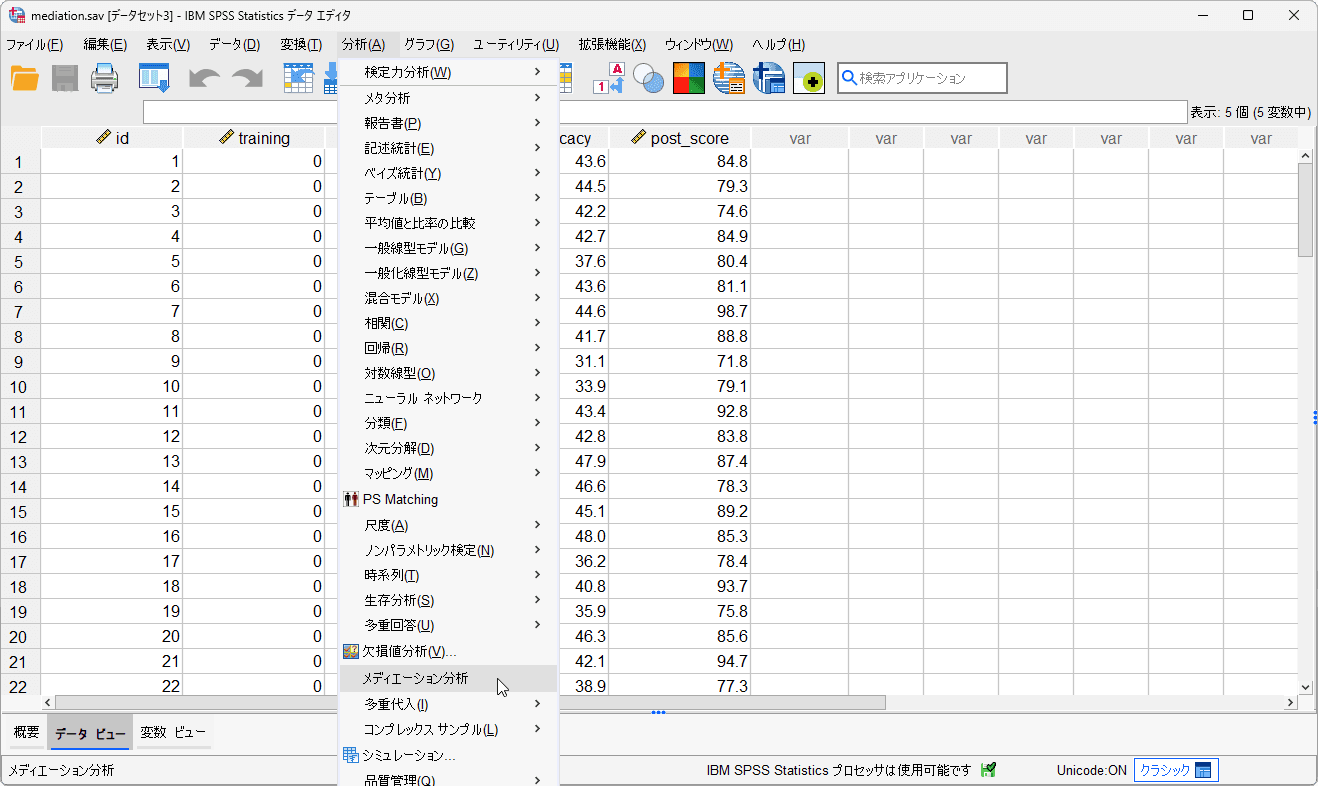Open the グラフ(G) menu
This screenshot has height=786, width=1318.
tap(429, 44)
